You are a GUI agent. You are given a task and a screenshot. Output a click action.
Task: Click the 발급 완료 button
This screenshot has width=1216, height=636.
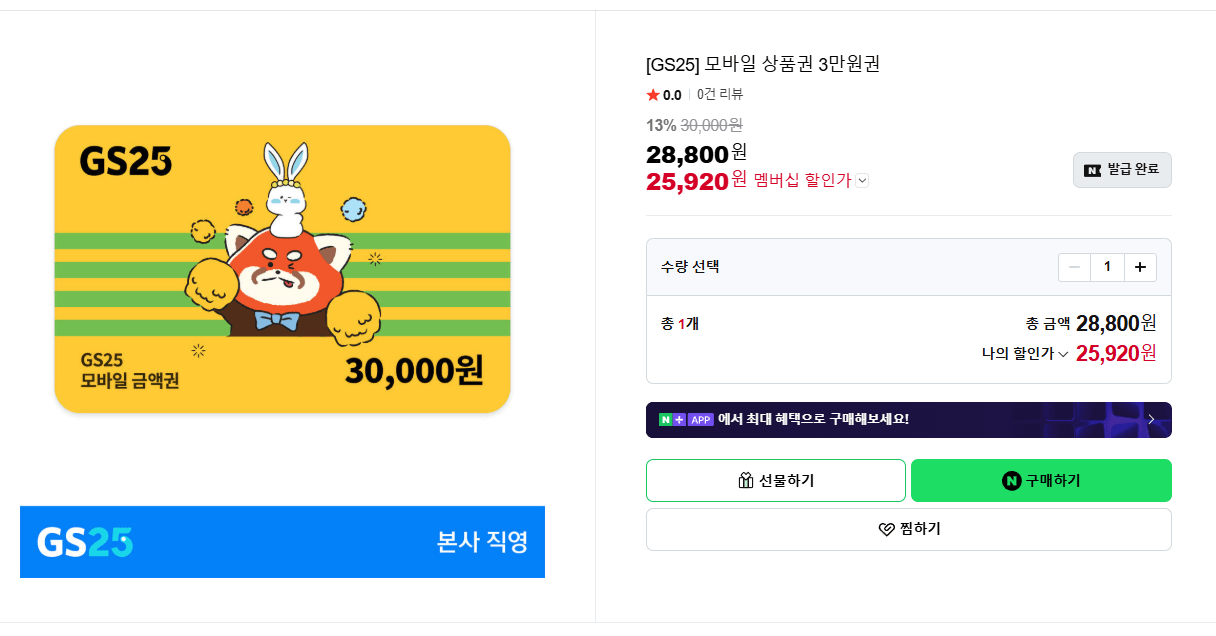1122,169
